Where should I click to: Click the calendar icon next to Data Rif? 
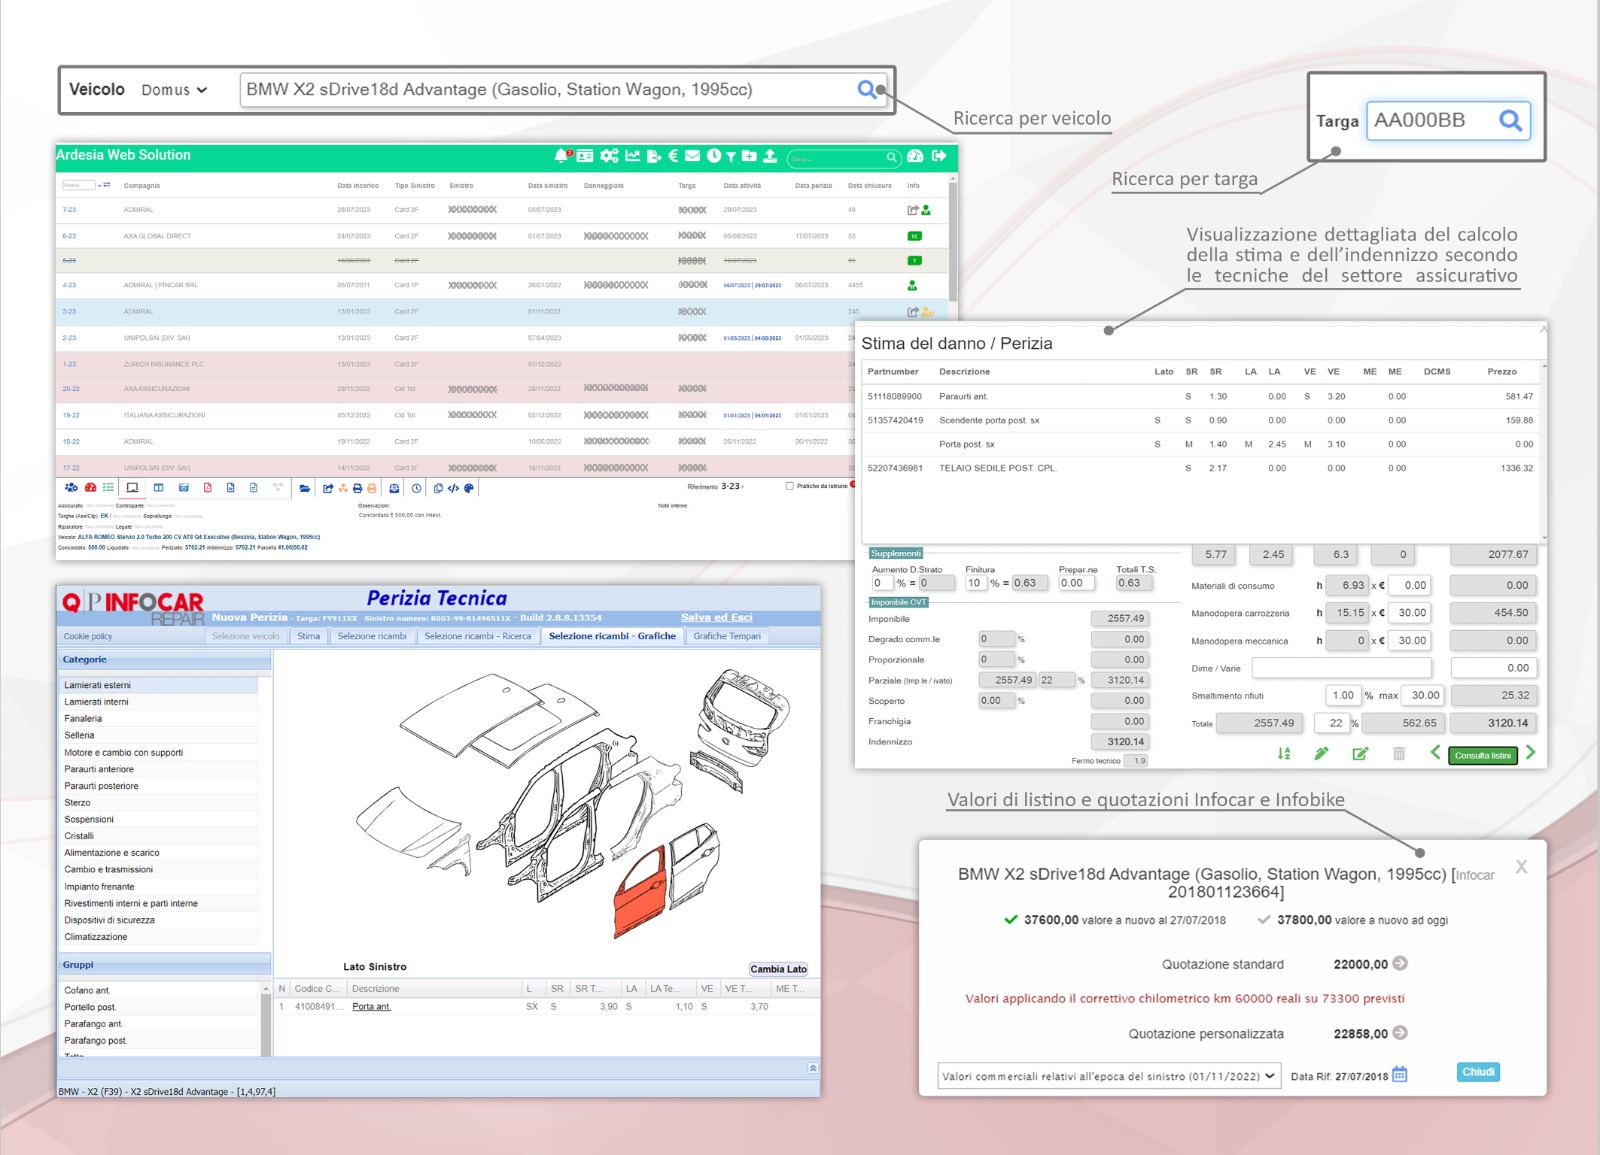point(1400,1075)
